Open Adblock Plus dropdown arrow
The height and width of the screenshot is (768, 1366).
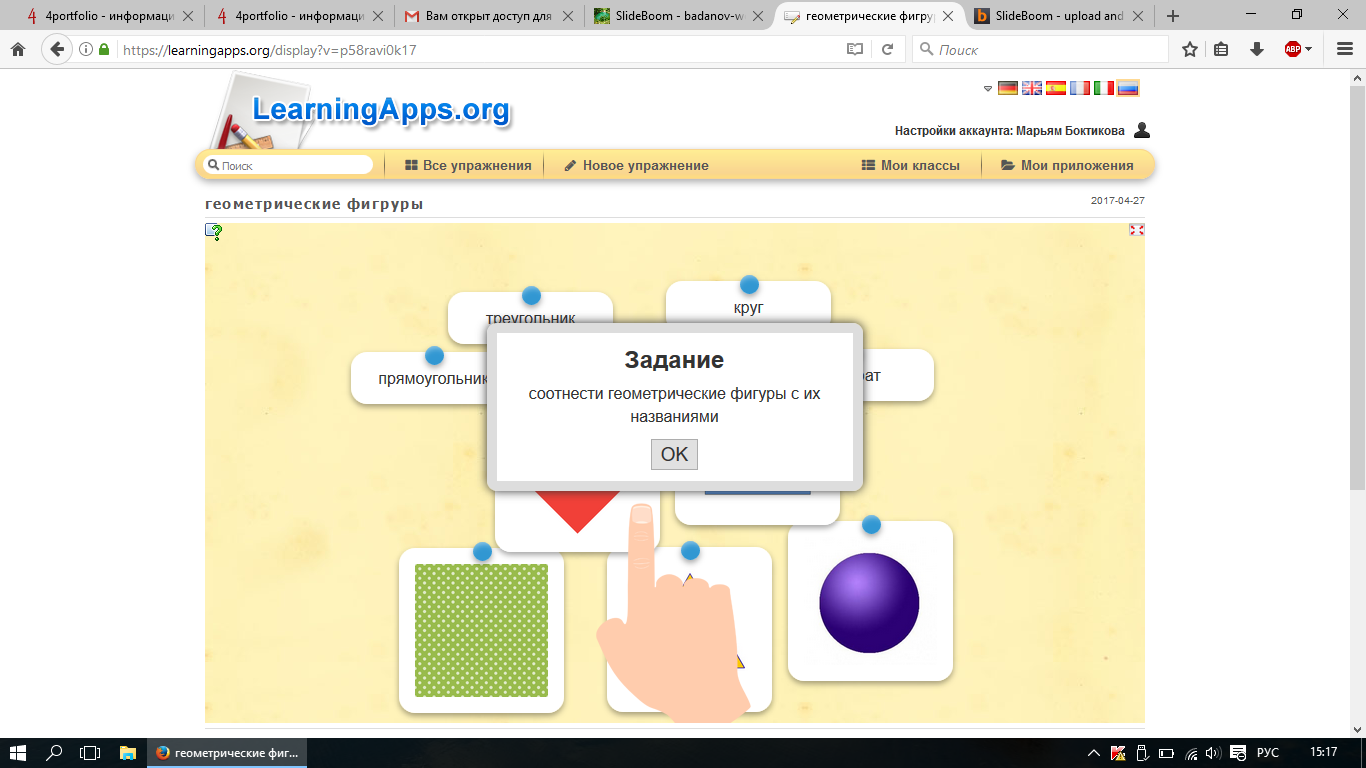coord(1308,49)
